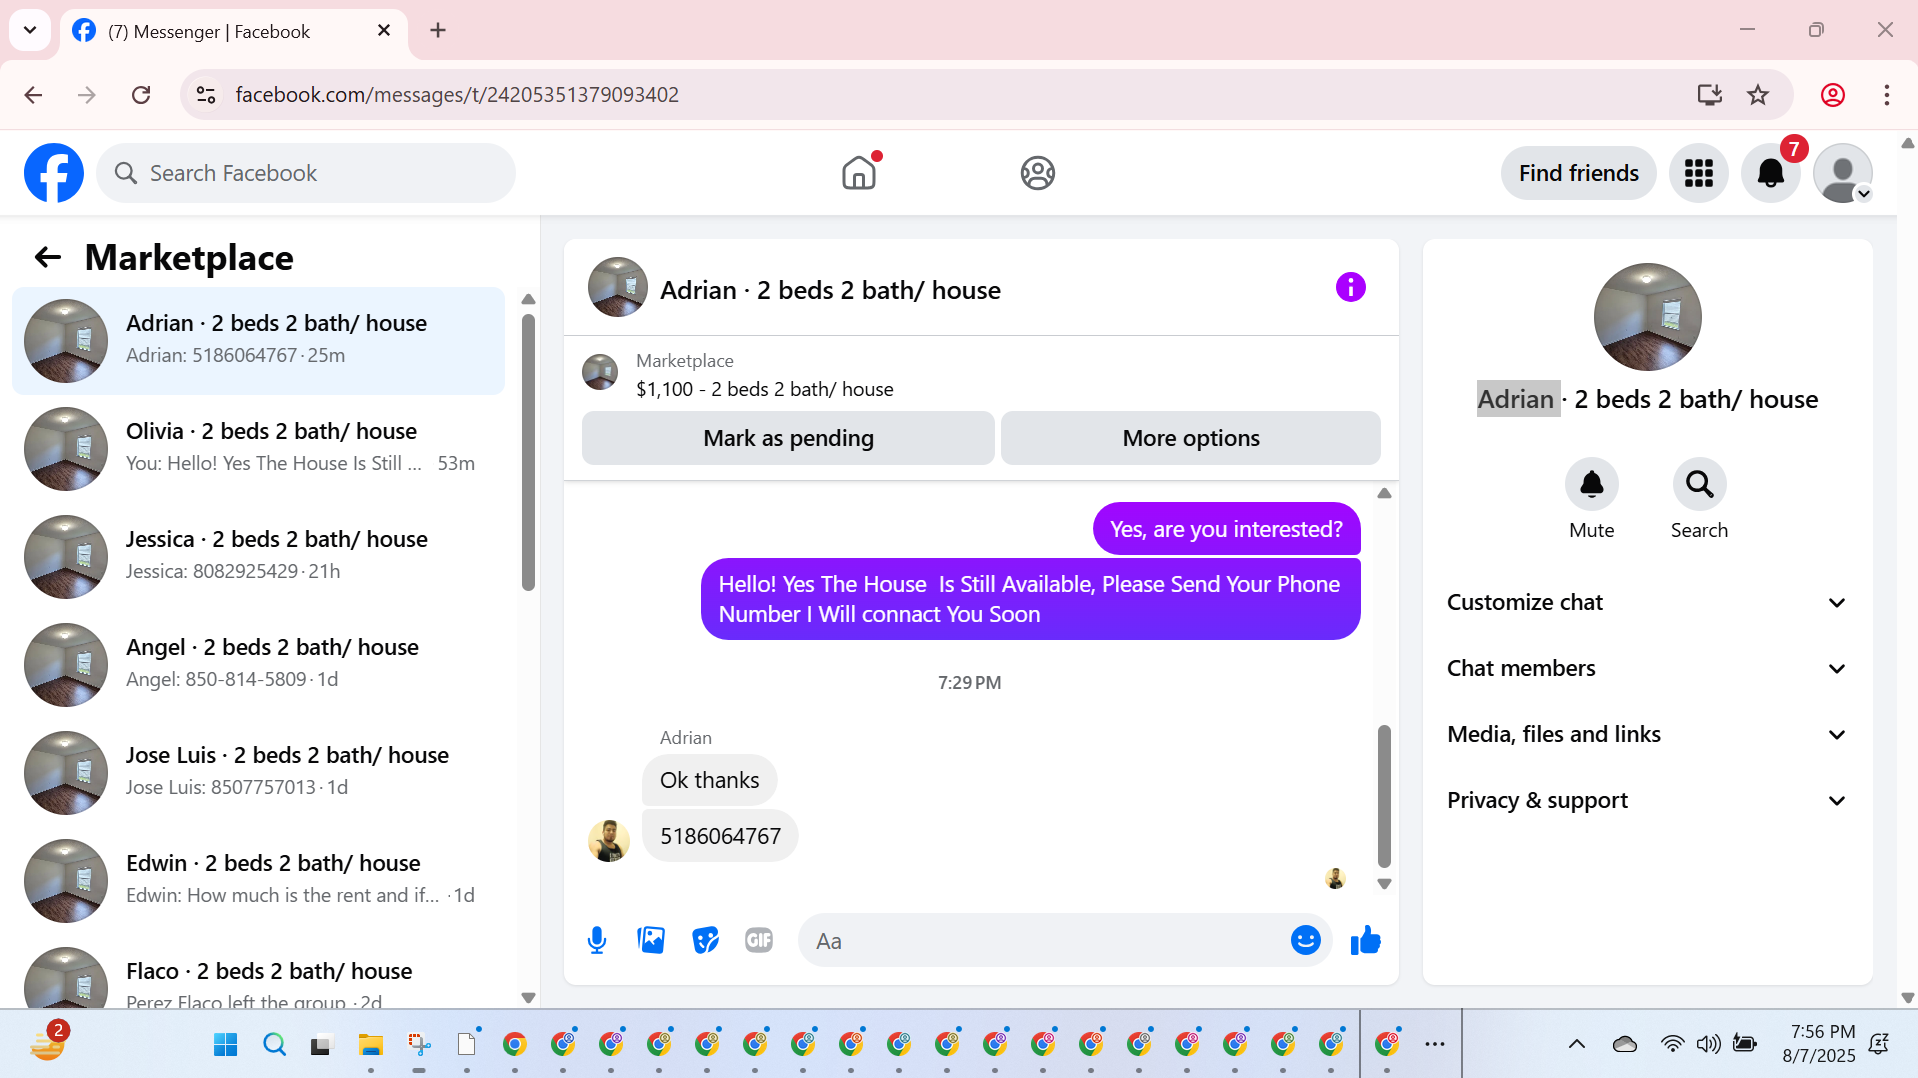Screen dimensions: 1918x1078
Task: Click the 'Ok thanks' message bubble
Action: click(x=710, y=780)
